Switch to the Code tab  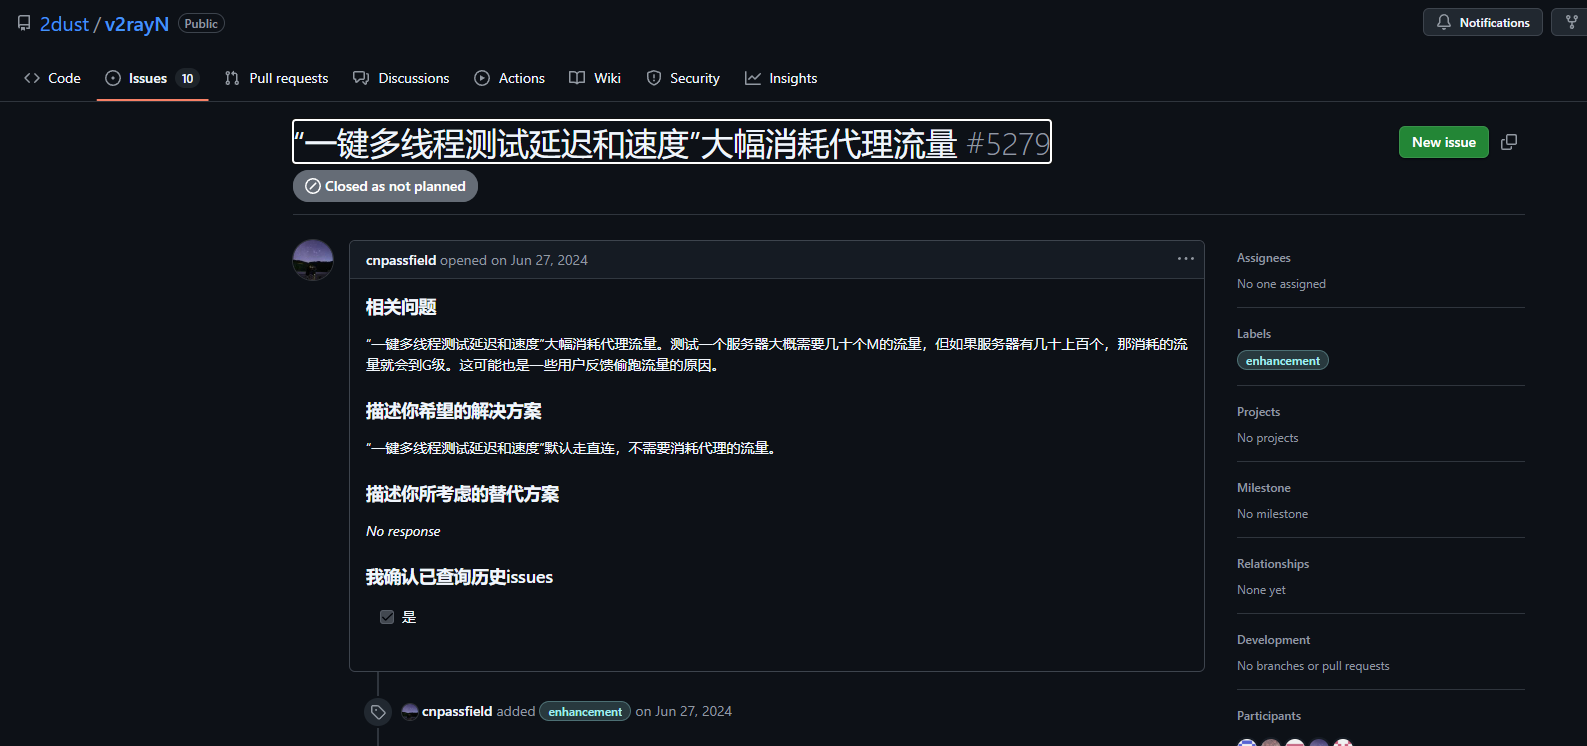(52, 78)
